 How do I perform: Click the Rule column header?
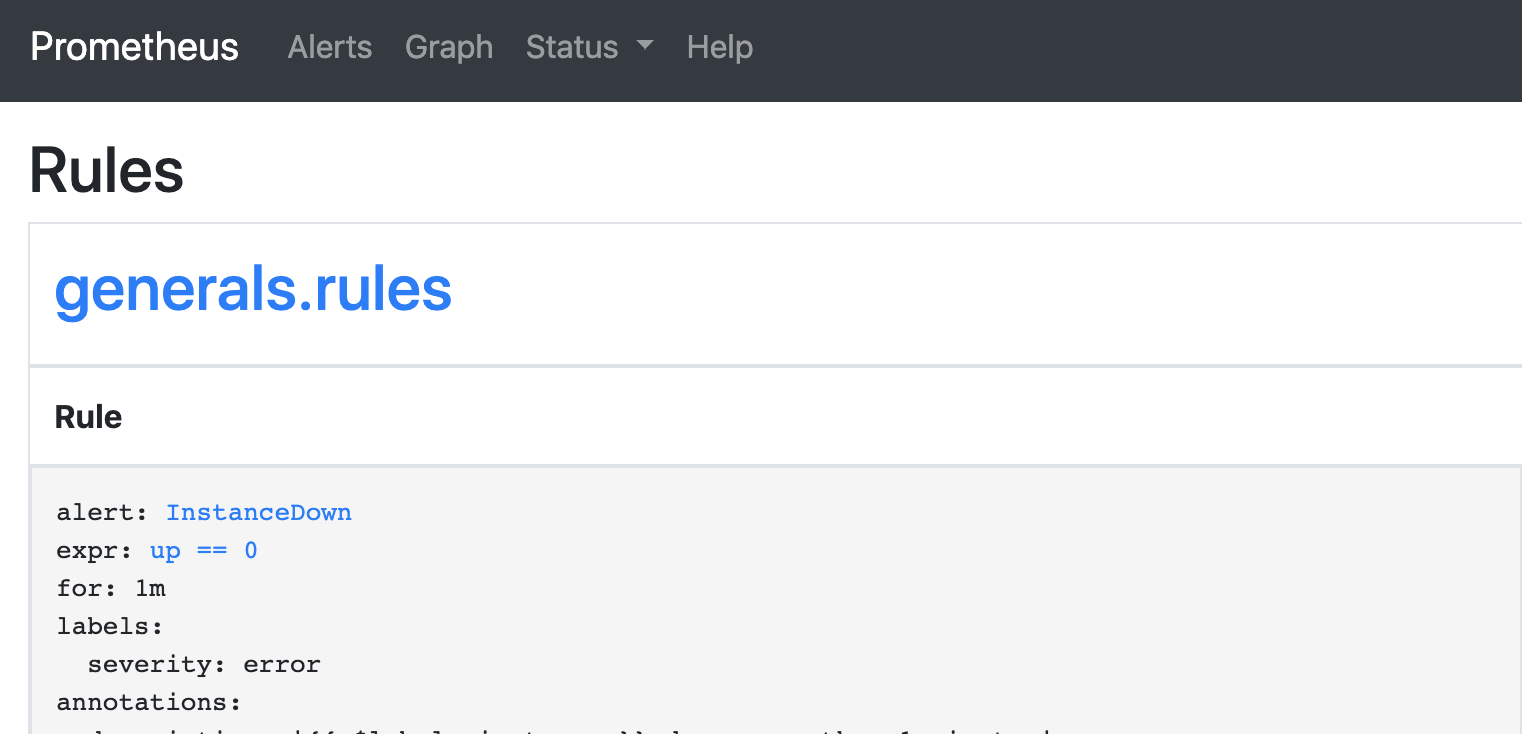coord(88,416)
